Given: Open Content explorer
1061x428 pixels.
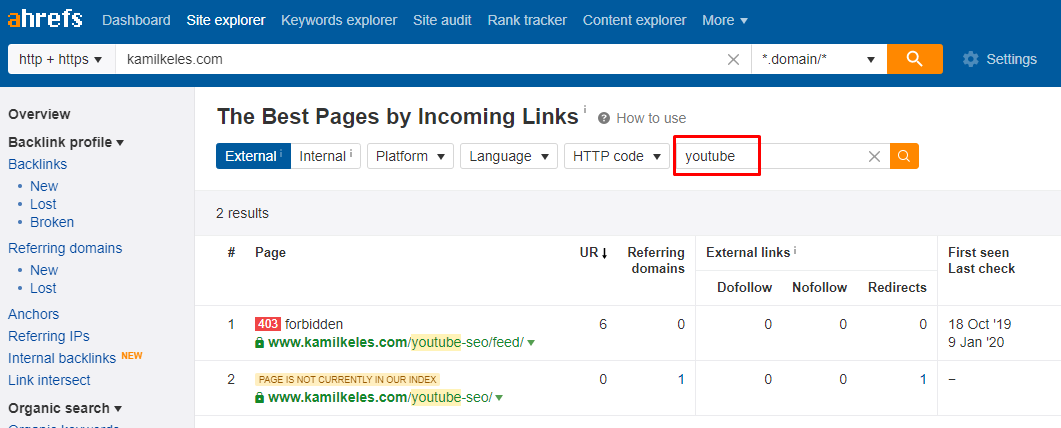Looking at the screenshot, I should (634, 20).
